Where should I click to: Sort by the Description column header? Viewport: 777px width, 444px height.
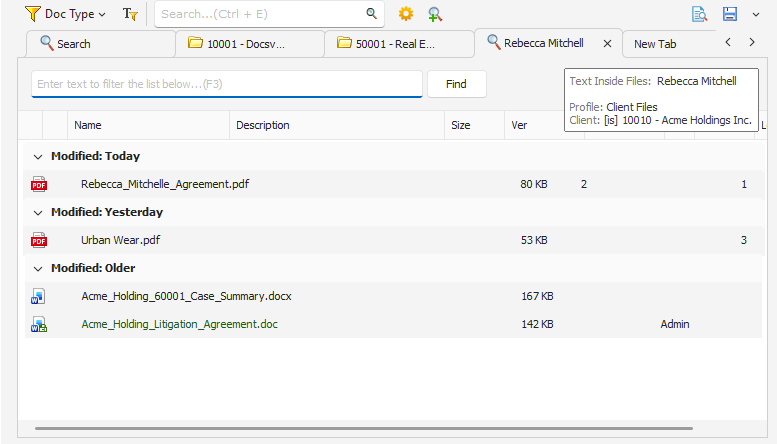tap(337, 125)
